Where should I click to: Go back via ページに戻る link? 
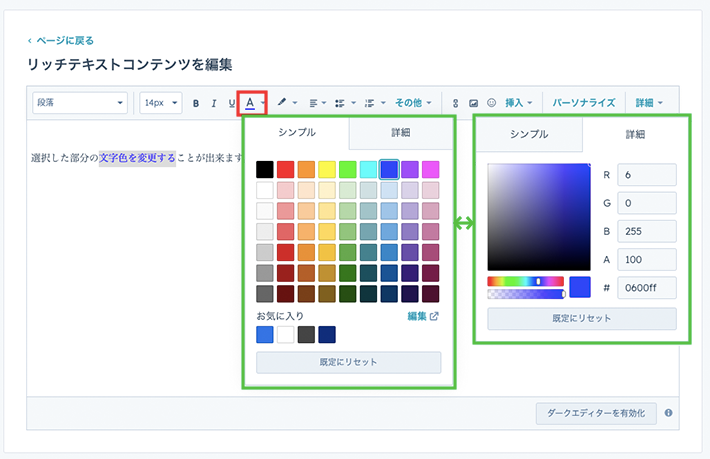point(60,40)
